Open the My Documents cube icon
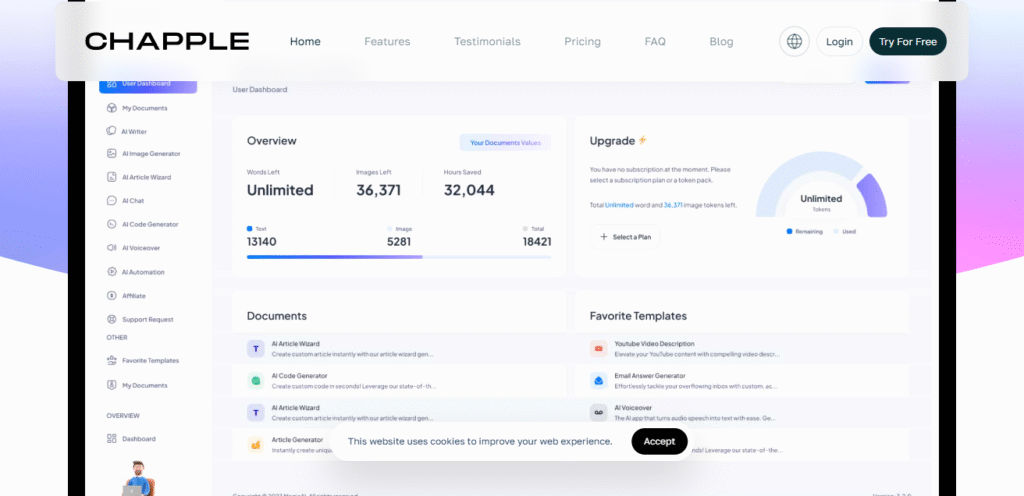The width and height of the screenshot is (1024, 496). 111,108
